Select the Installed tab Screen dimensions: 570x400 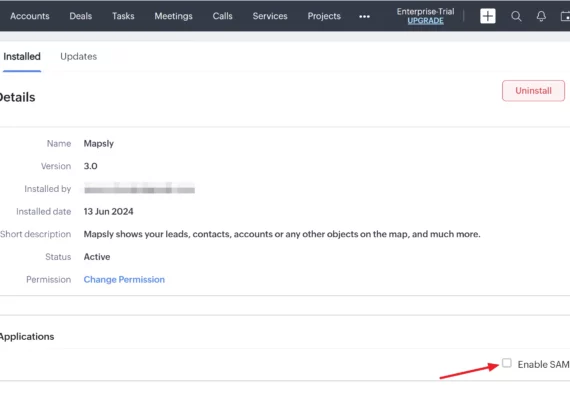22,57
